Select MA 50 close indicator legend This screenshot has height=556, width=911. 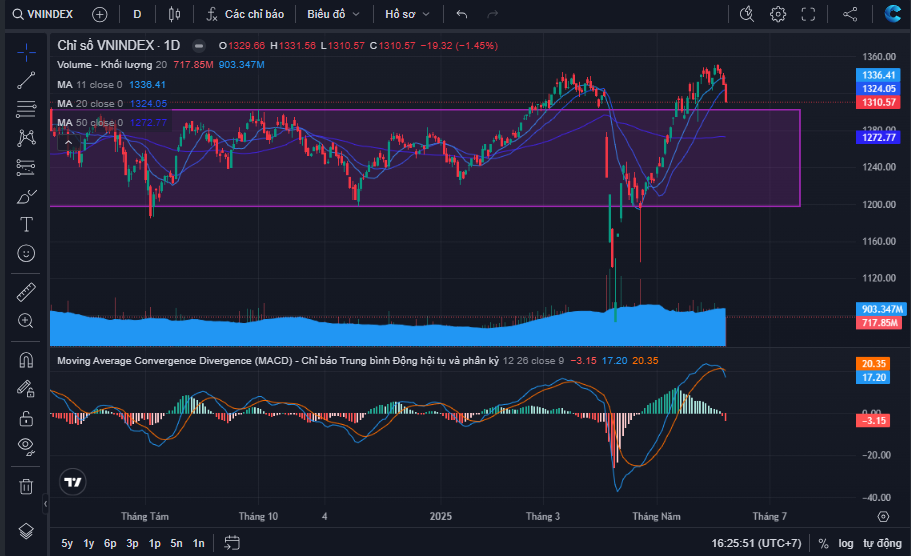tap(90, 123)
